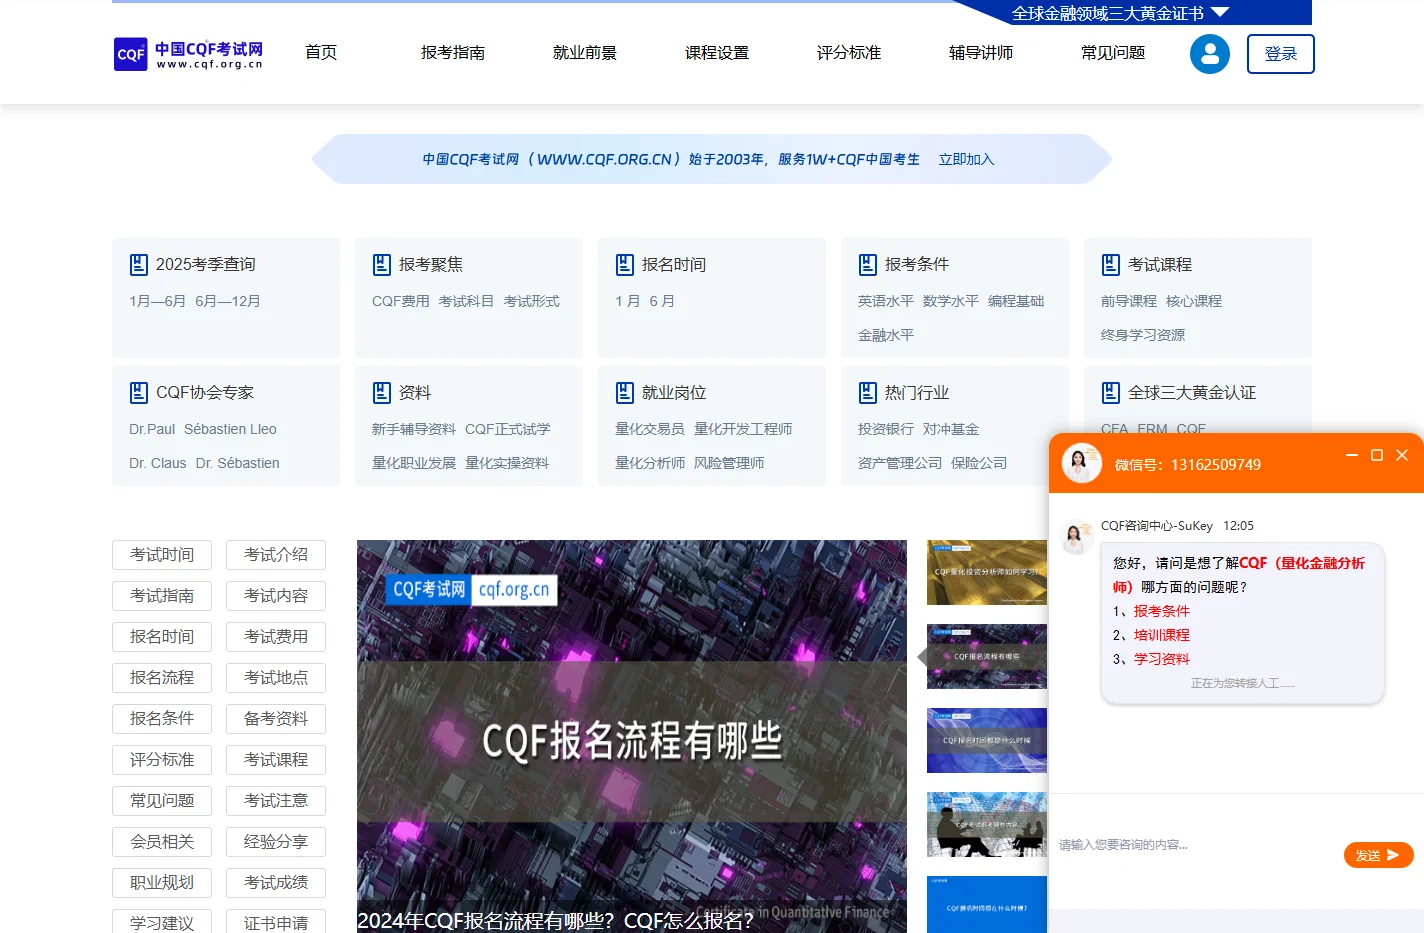The height and width of the screenshot is (933, 1424).
Task: Click the document icon beside 2025考季查询
Action: [x=139, y=265]
